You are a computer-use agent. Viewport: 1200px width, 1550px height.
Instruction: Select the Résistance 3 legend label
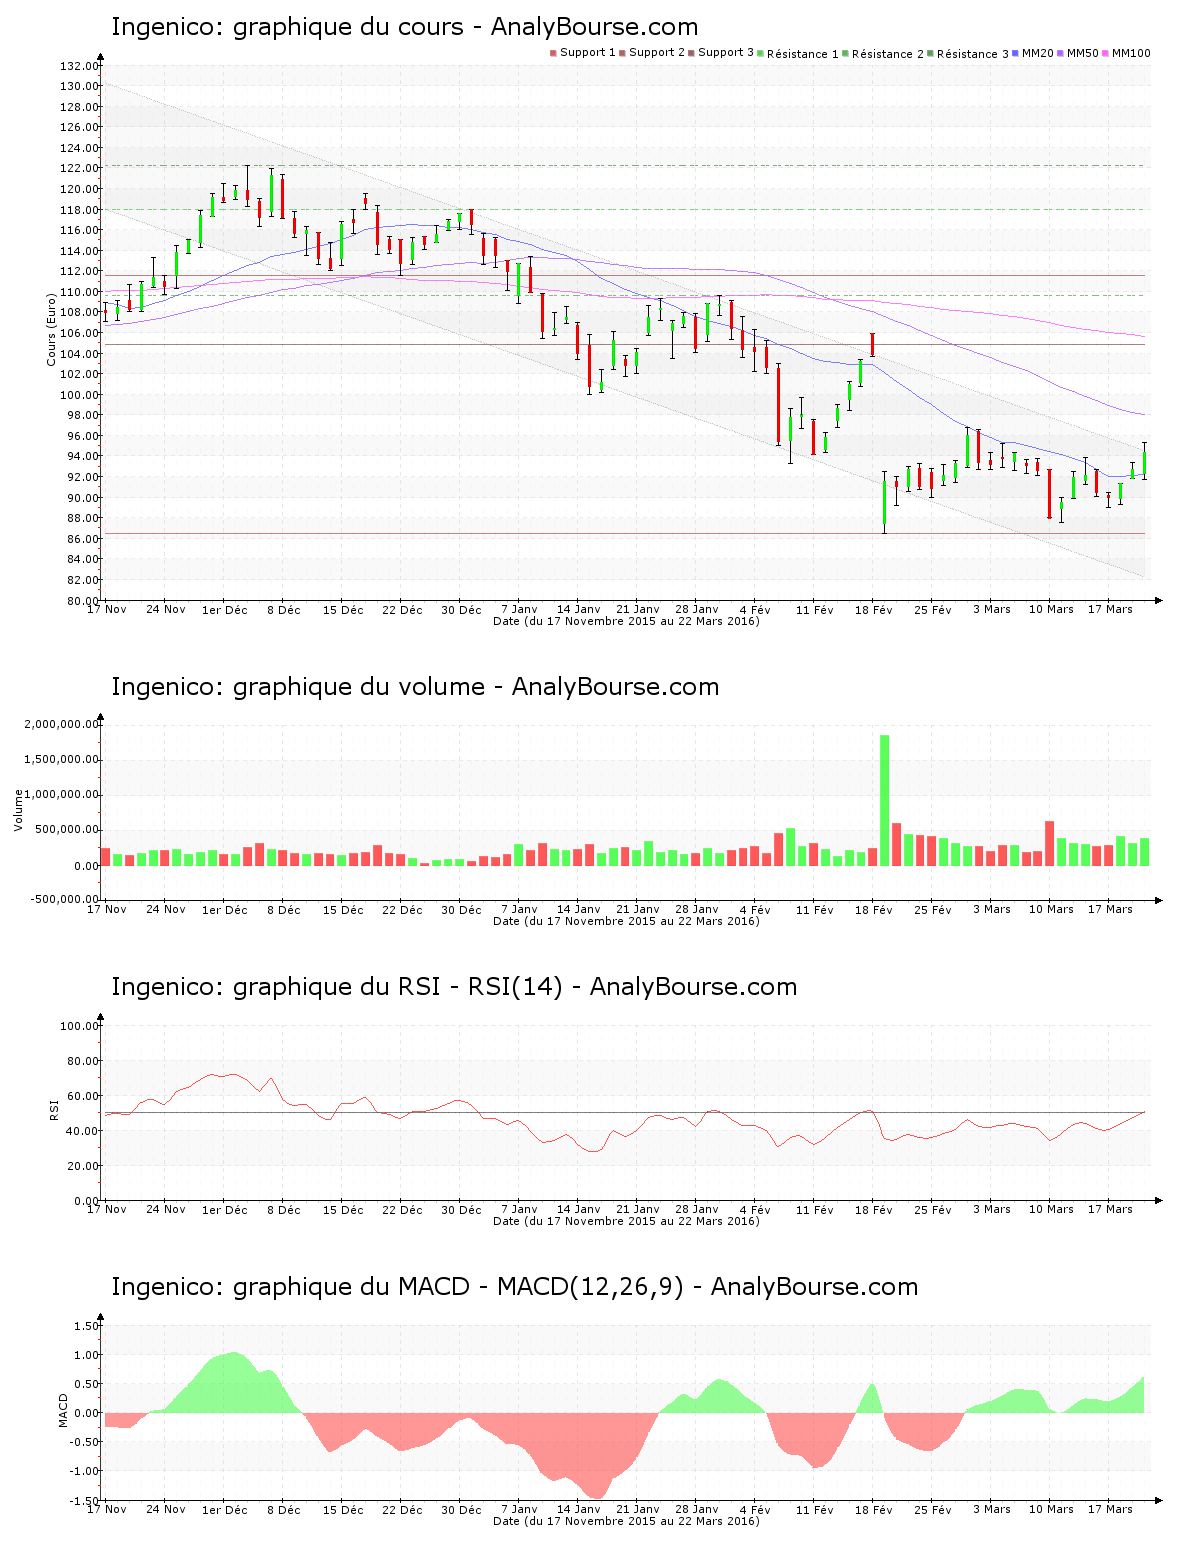click(x=973, y=53)
